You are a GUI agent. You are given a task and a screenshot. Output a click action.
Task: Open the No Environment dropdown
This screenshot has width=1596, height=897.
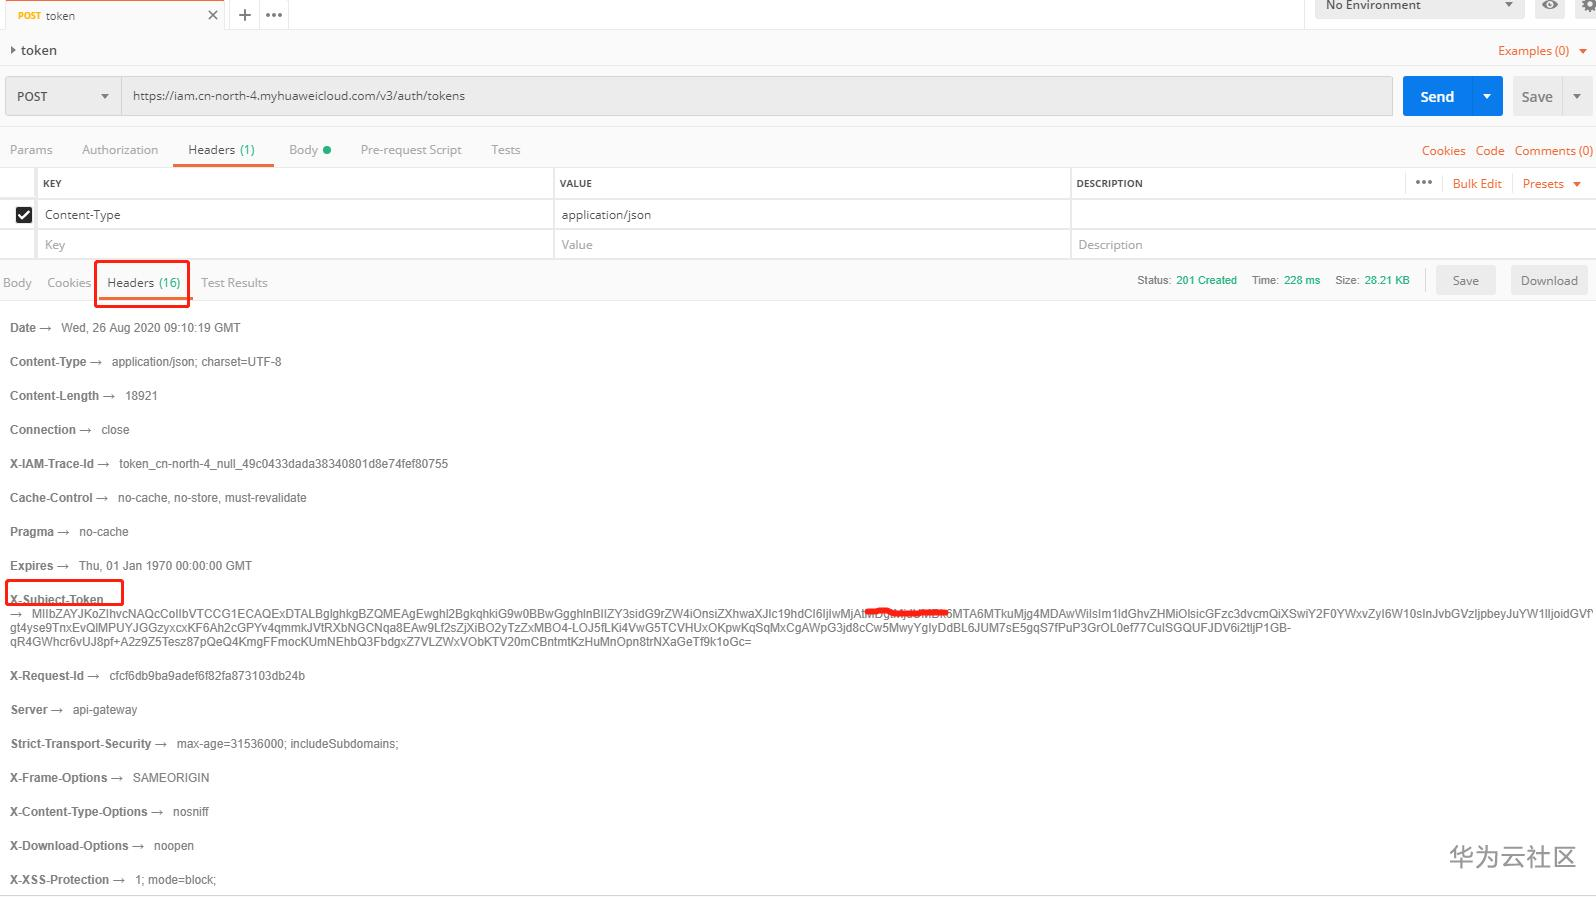point(1419,6)
